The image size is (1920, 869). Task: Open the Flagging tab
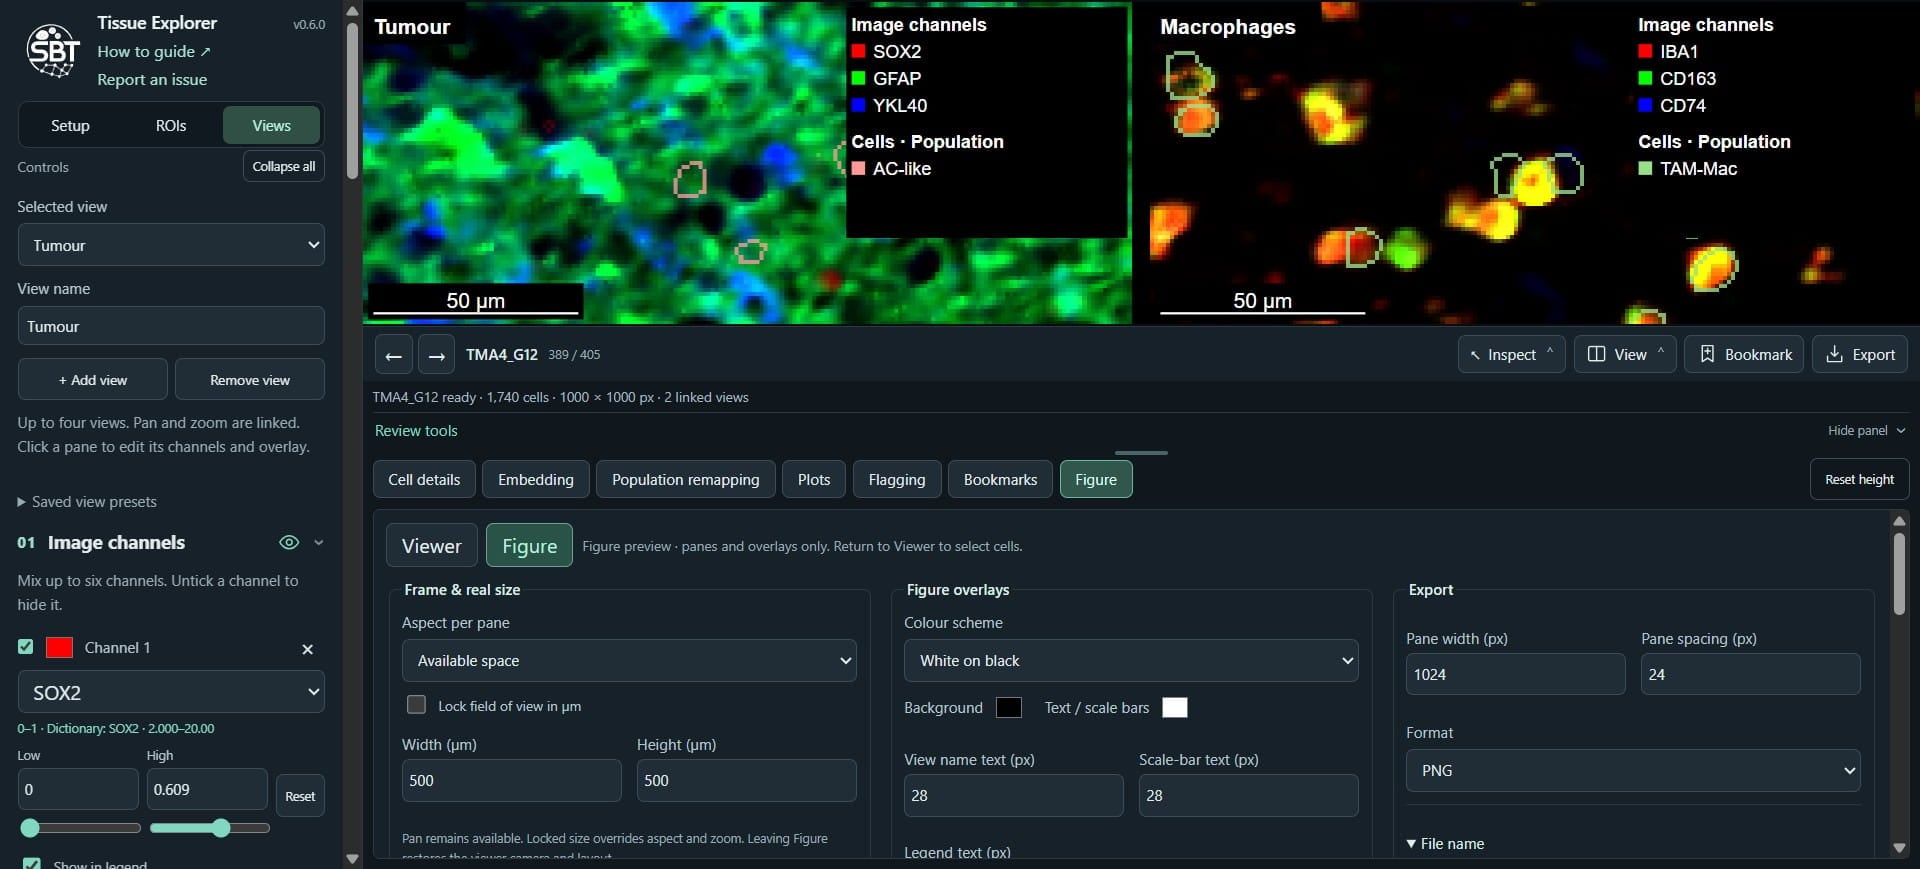[897, 480]
